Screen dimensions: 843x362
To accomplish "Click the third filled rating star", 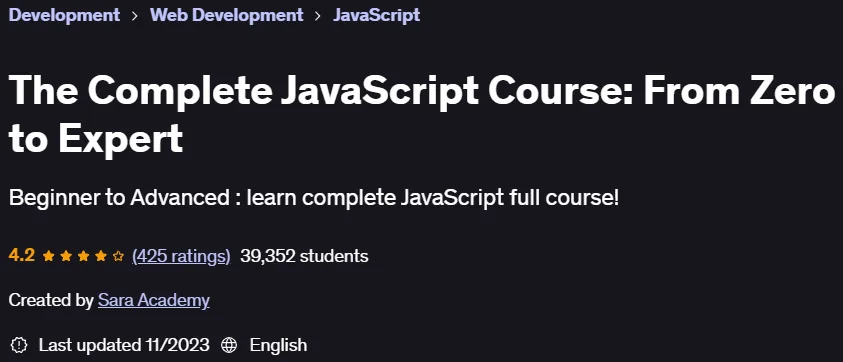I will tap(83, 257).
